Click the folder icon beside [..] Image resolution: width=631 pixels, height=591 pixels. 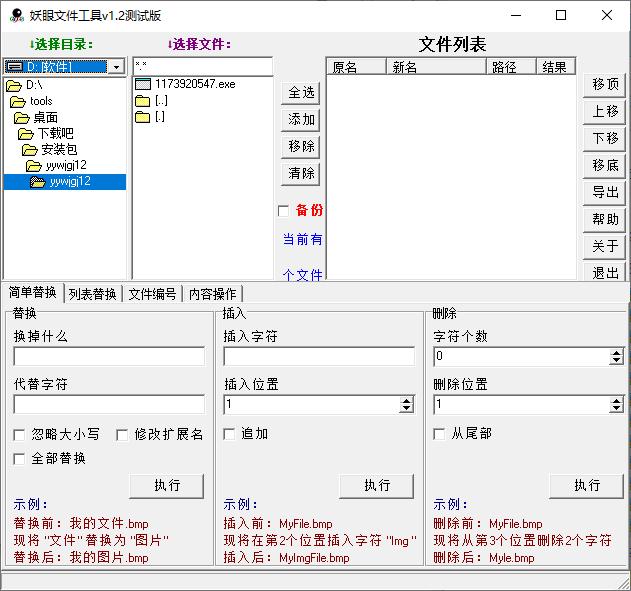(x=142, y=101)
